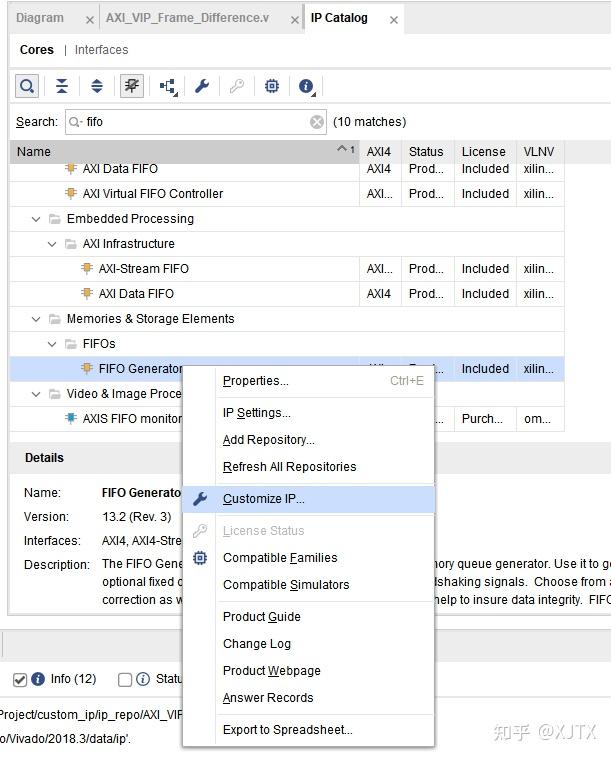Open Compatible Families from context menu
The width and height of the screenshot is (611, 758).
tap(308, 558)
